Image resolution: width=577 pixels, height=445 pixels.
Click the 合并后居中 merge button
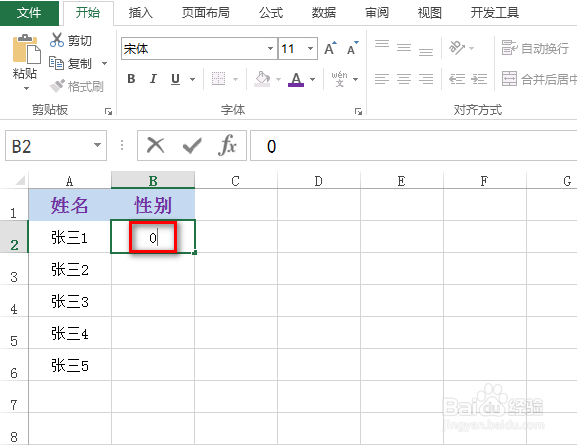point(539,79)
